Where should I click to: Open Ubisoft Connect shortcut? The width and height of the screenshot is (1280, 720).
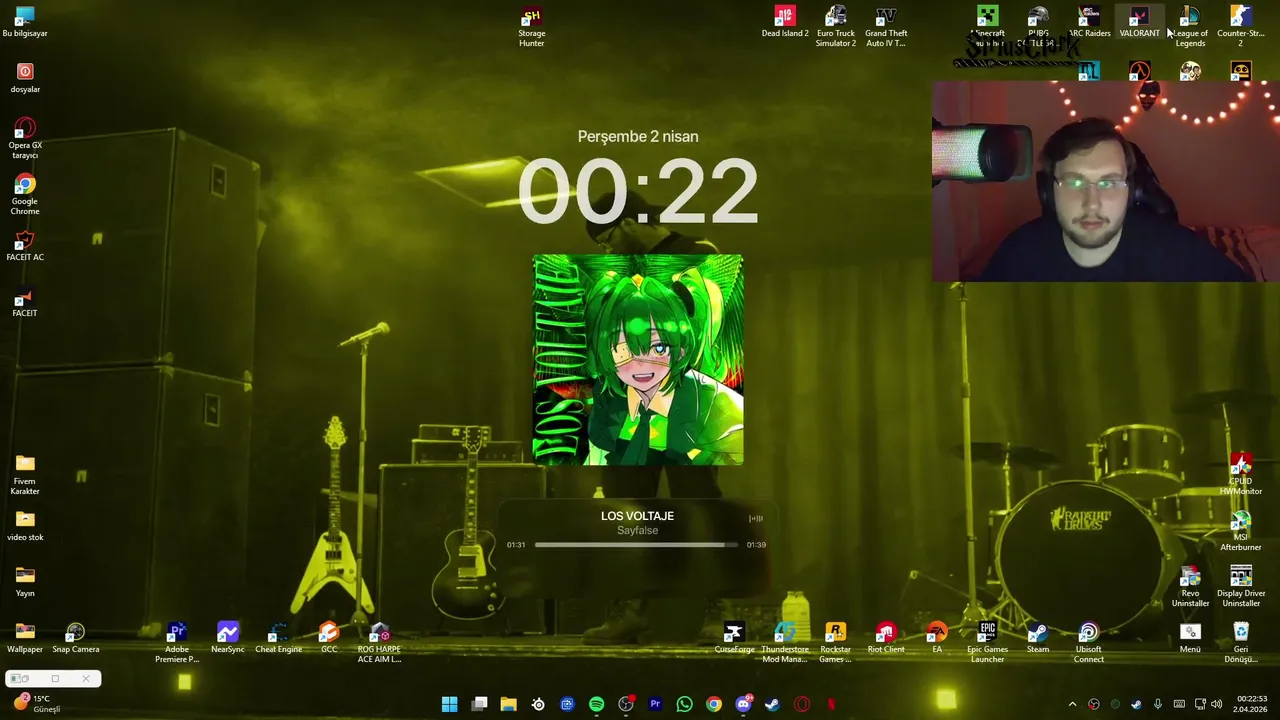pos(1089,642)
